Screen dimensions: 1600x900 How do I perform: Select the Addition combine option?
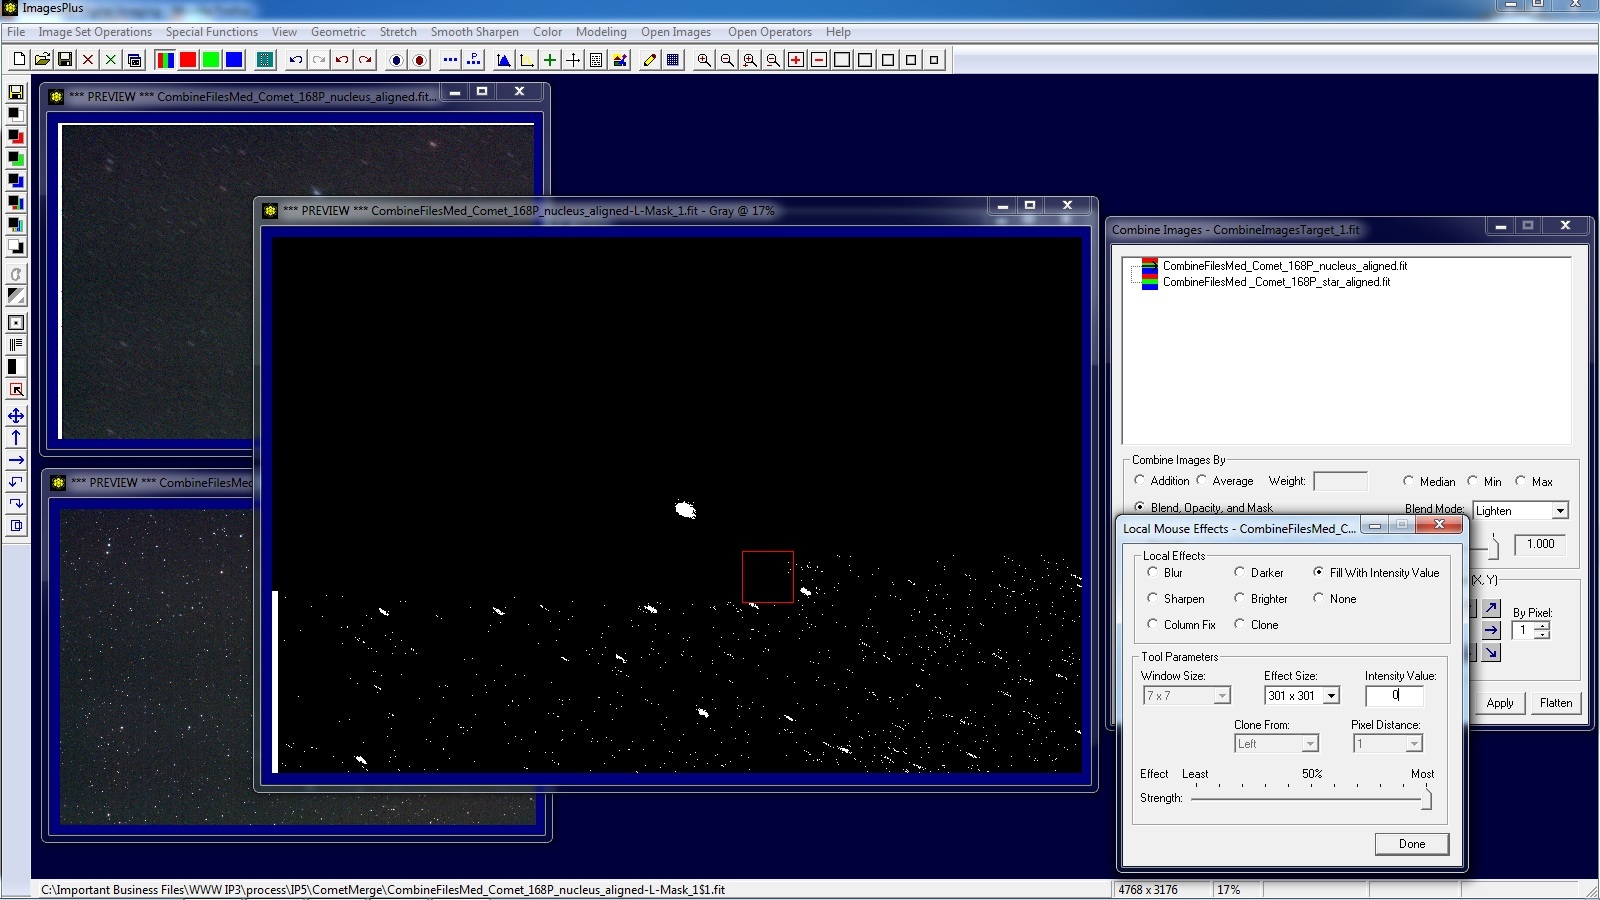tap(1162, 481)
